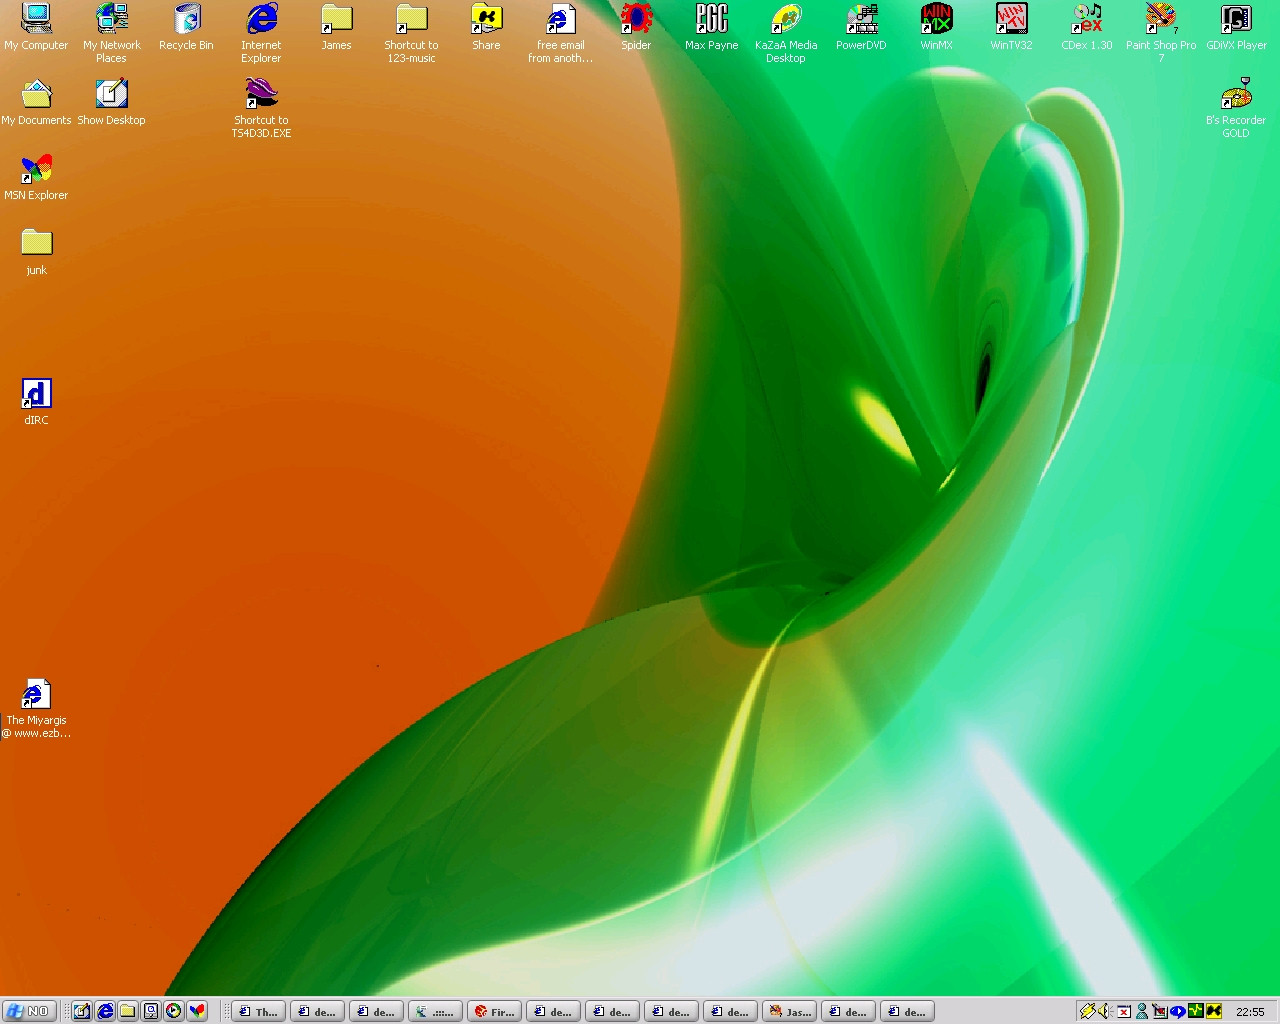Open the folder icon in Quick Launch
This screenshot has height=1024, width=1280.
coord(128,1011)
